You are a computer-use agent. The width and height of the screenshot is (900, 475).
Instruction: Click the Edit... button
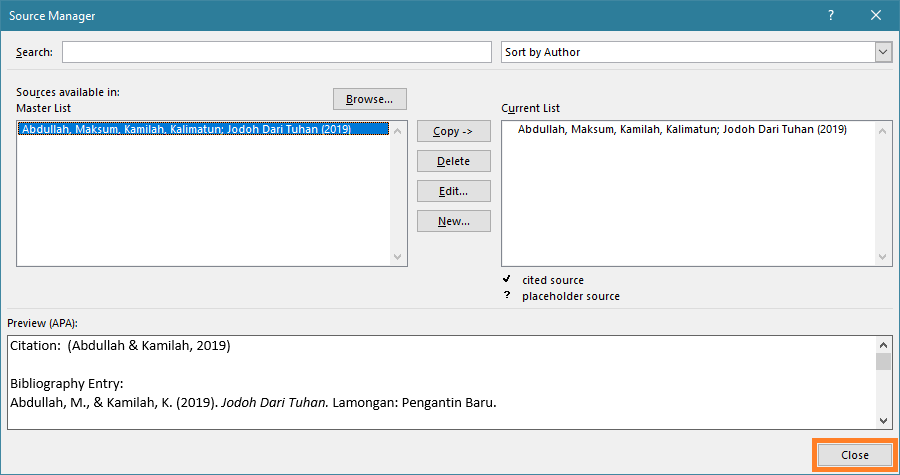tap(453, 191)
